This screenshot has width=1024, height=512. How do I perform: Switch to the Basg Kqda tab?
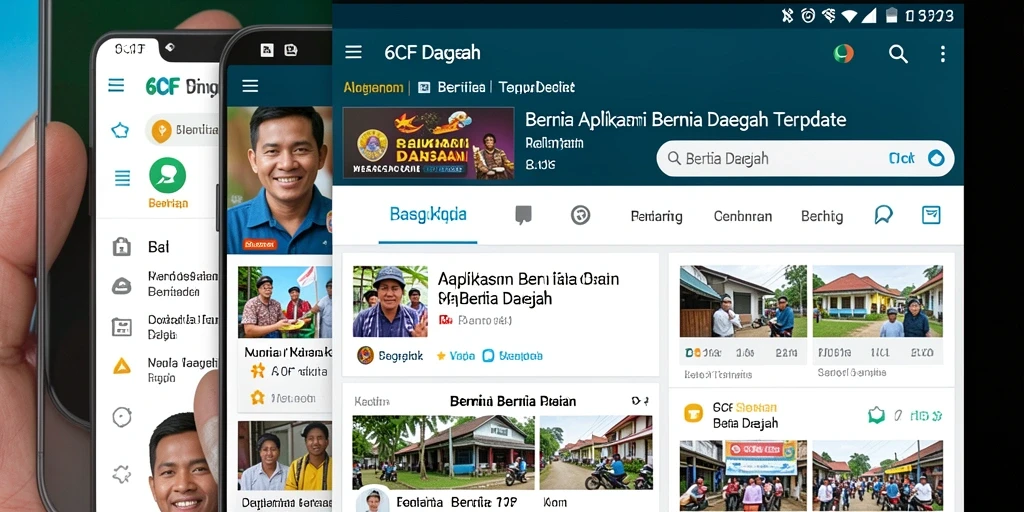pos(428,214)
